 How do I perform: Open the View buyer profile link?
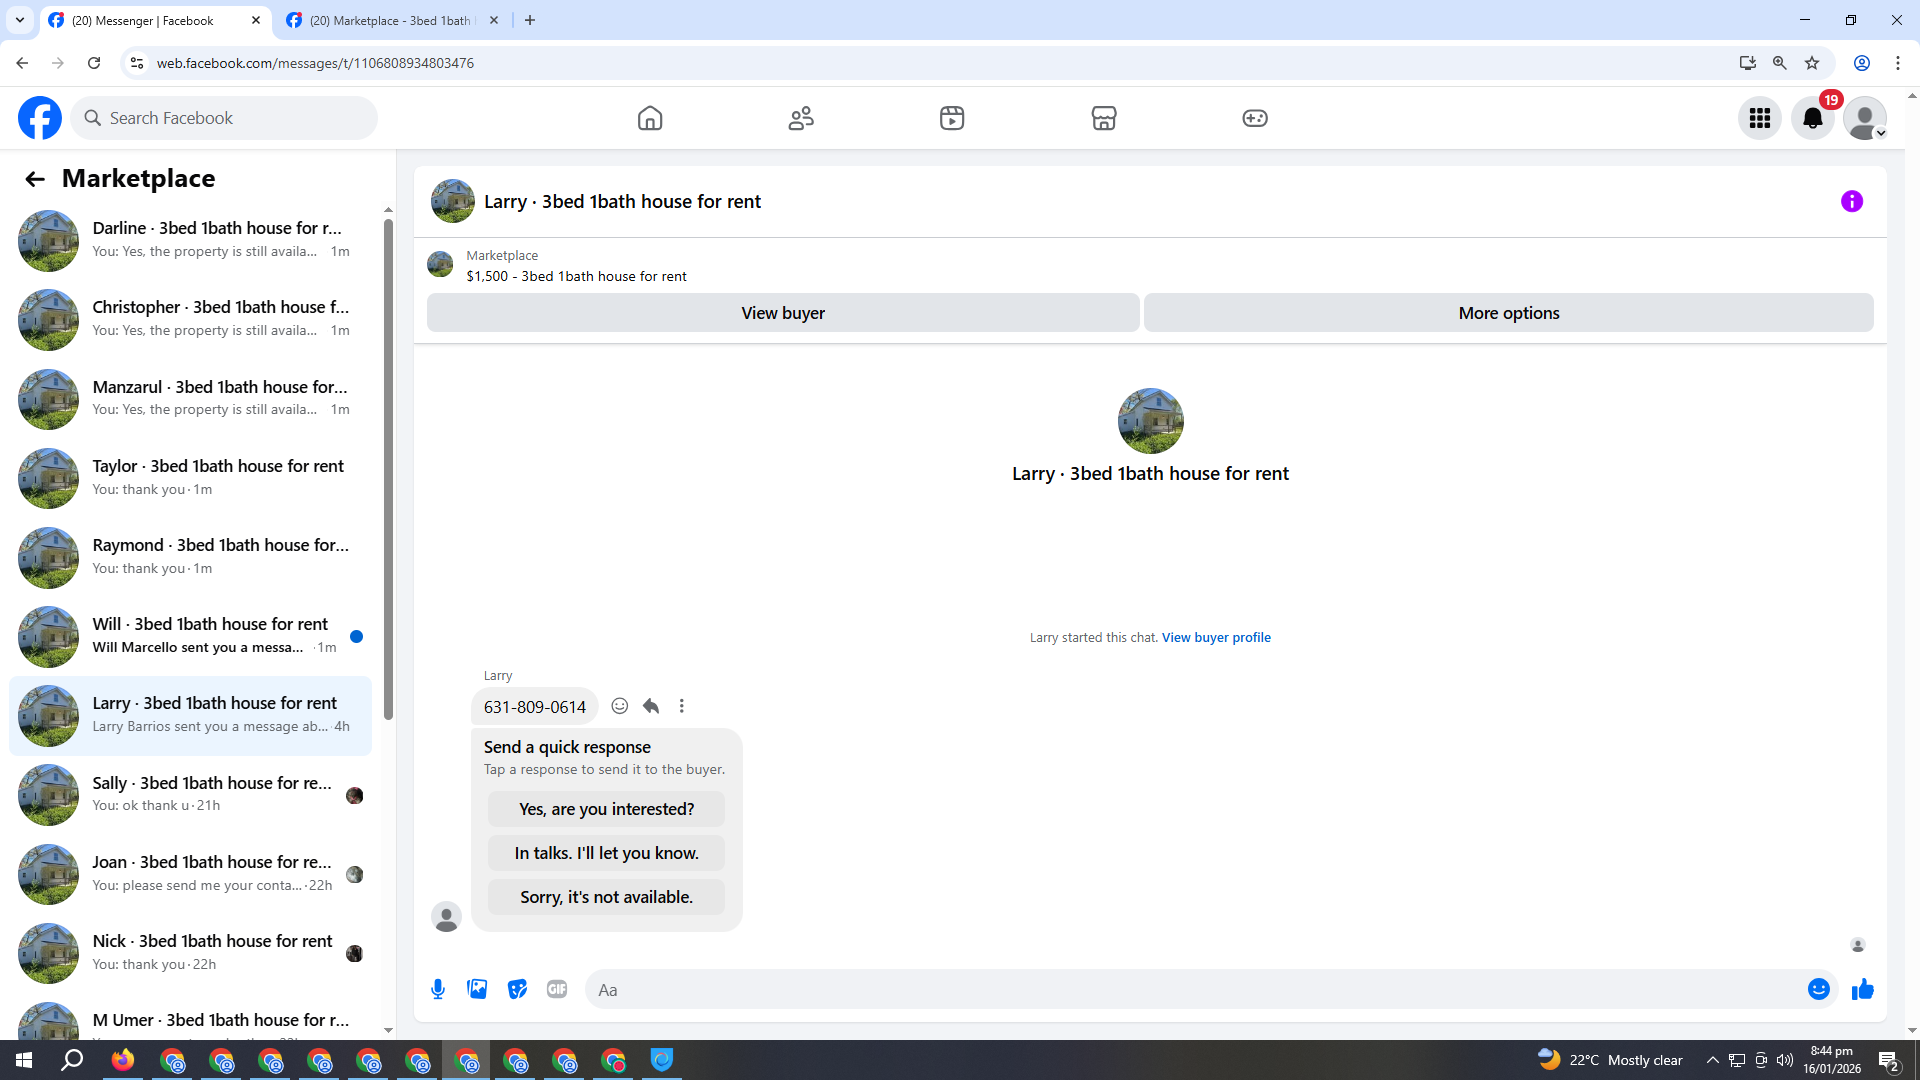(x=1216, y=638)
